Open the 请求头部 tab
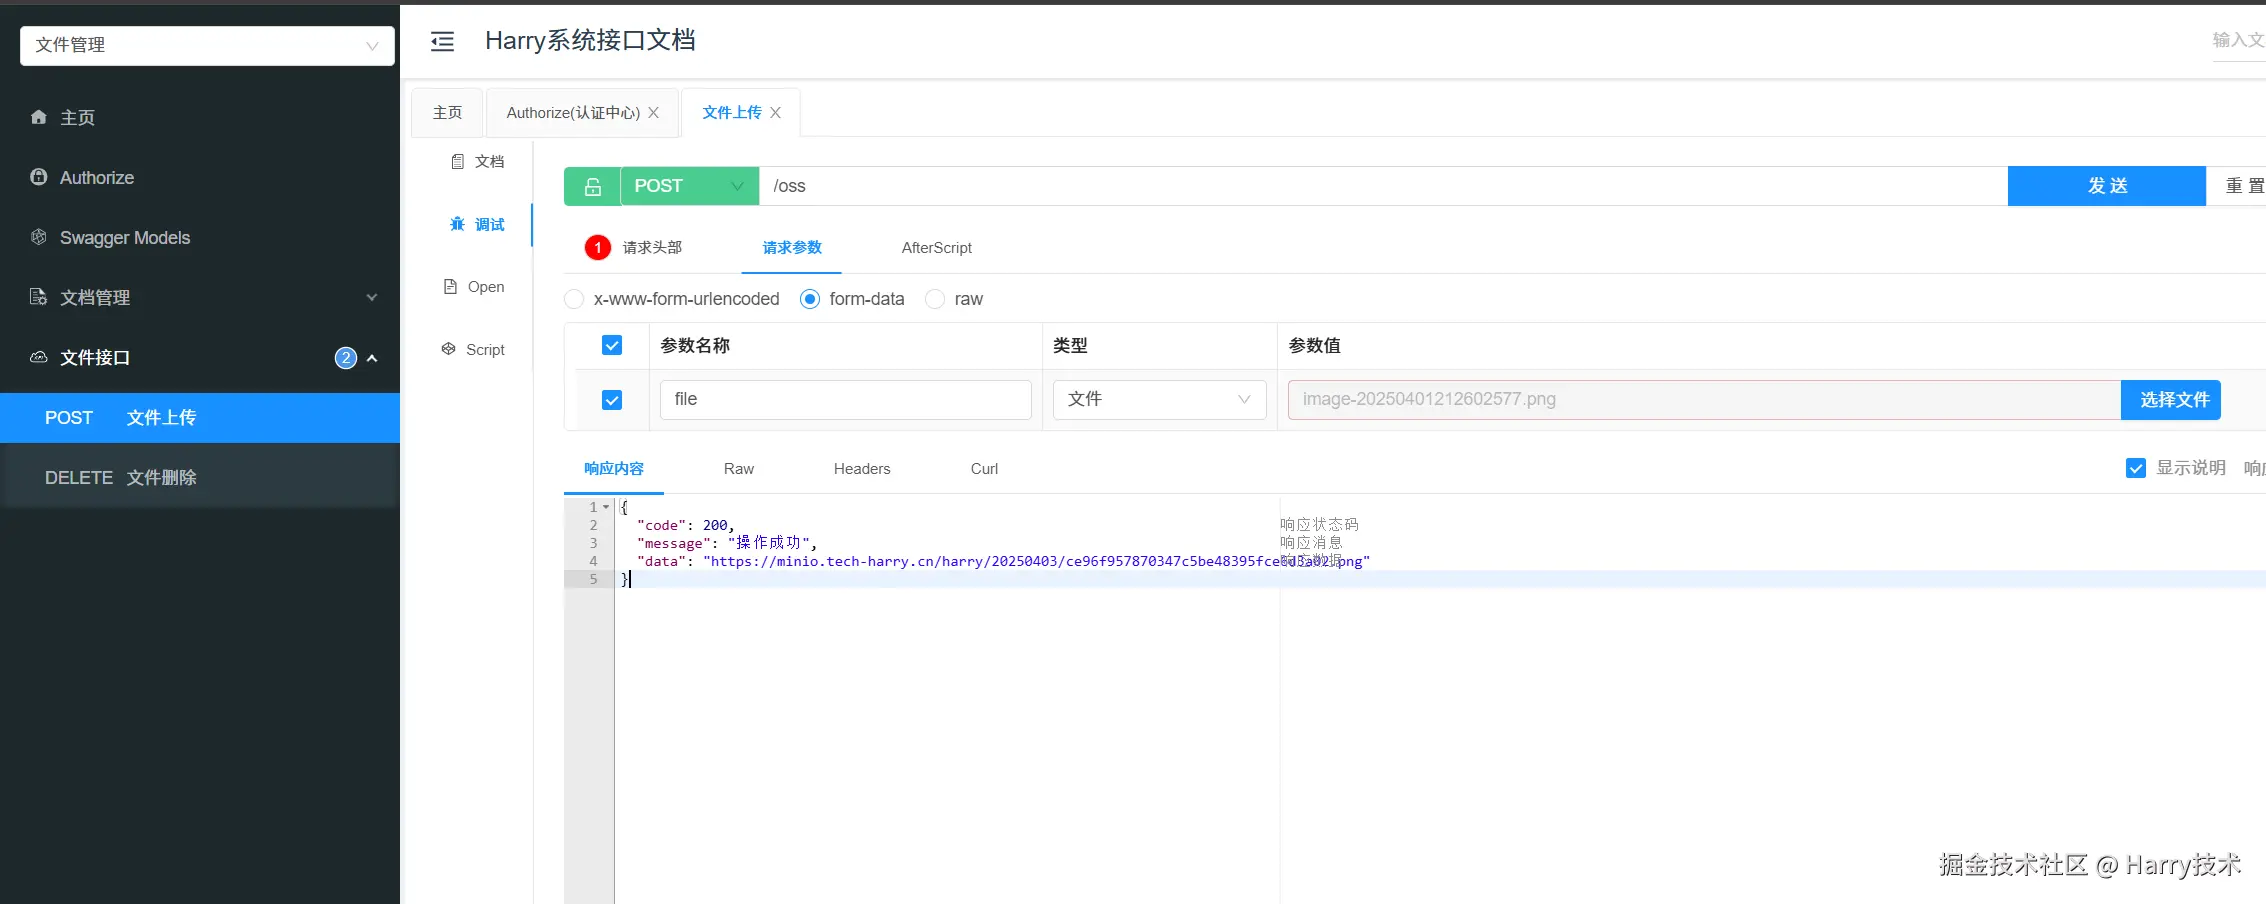Viewport: 2266px width, 904px height. pyautogui.click(x=652, y=248)
